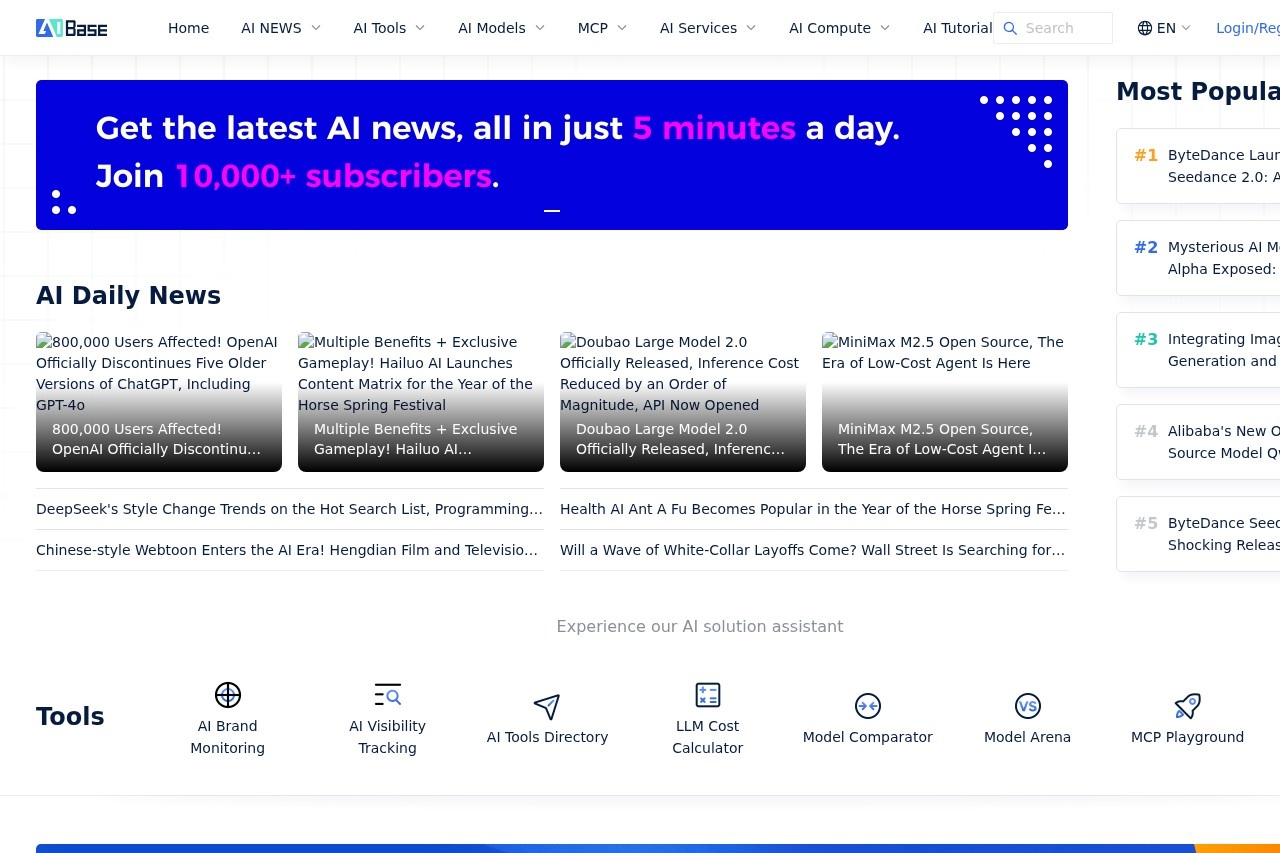This screenshot has height=853, width=1280.
Task: Expand the AI Models menu
Action: [x=501, y=28]
